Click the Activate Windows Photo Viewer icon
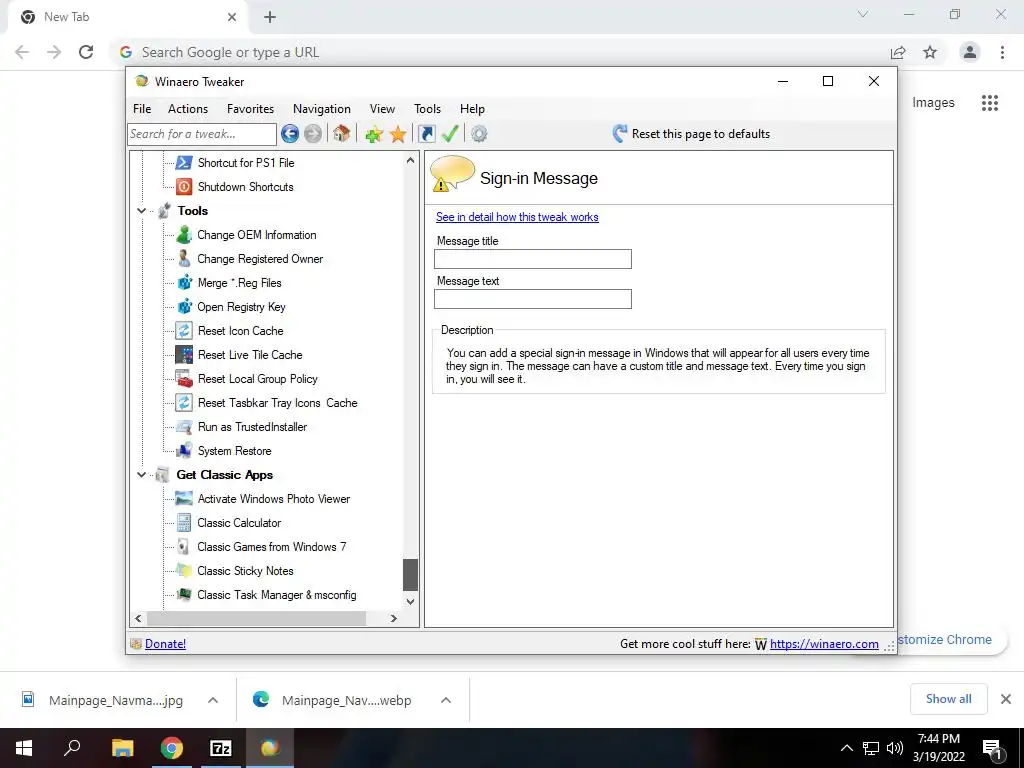The width and height of the screenshot is (1024, 768). [x=184, y=499]
